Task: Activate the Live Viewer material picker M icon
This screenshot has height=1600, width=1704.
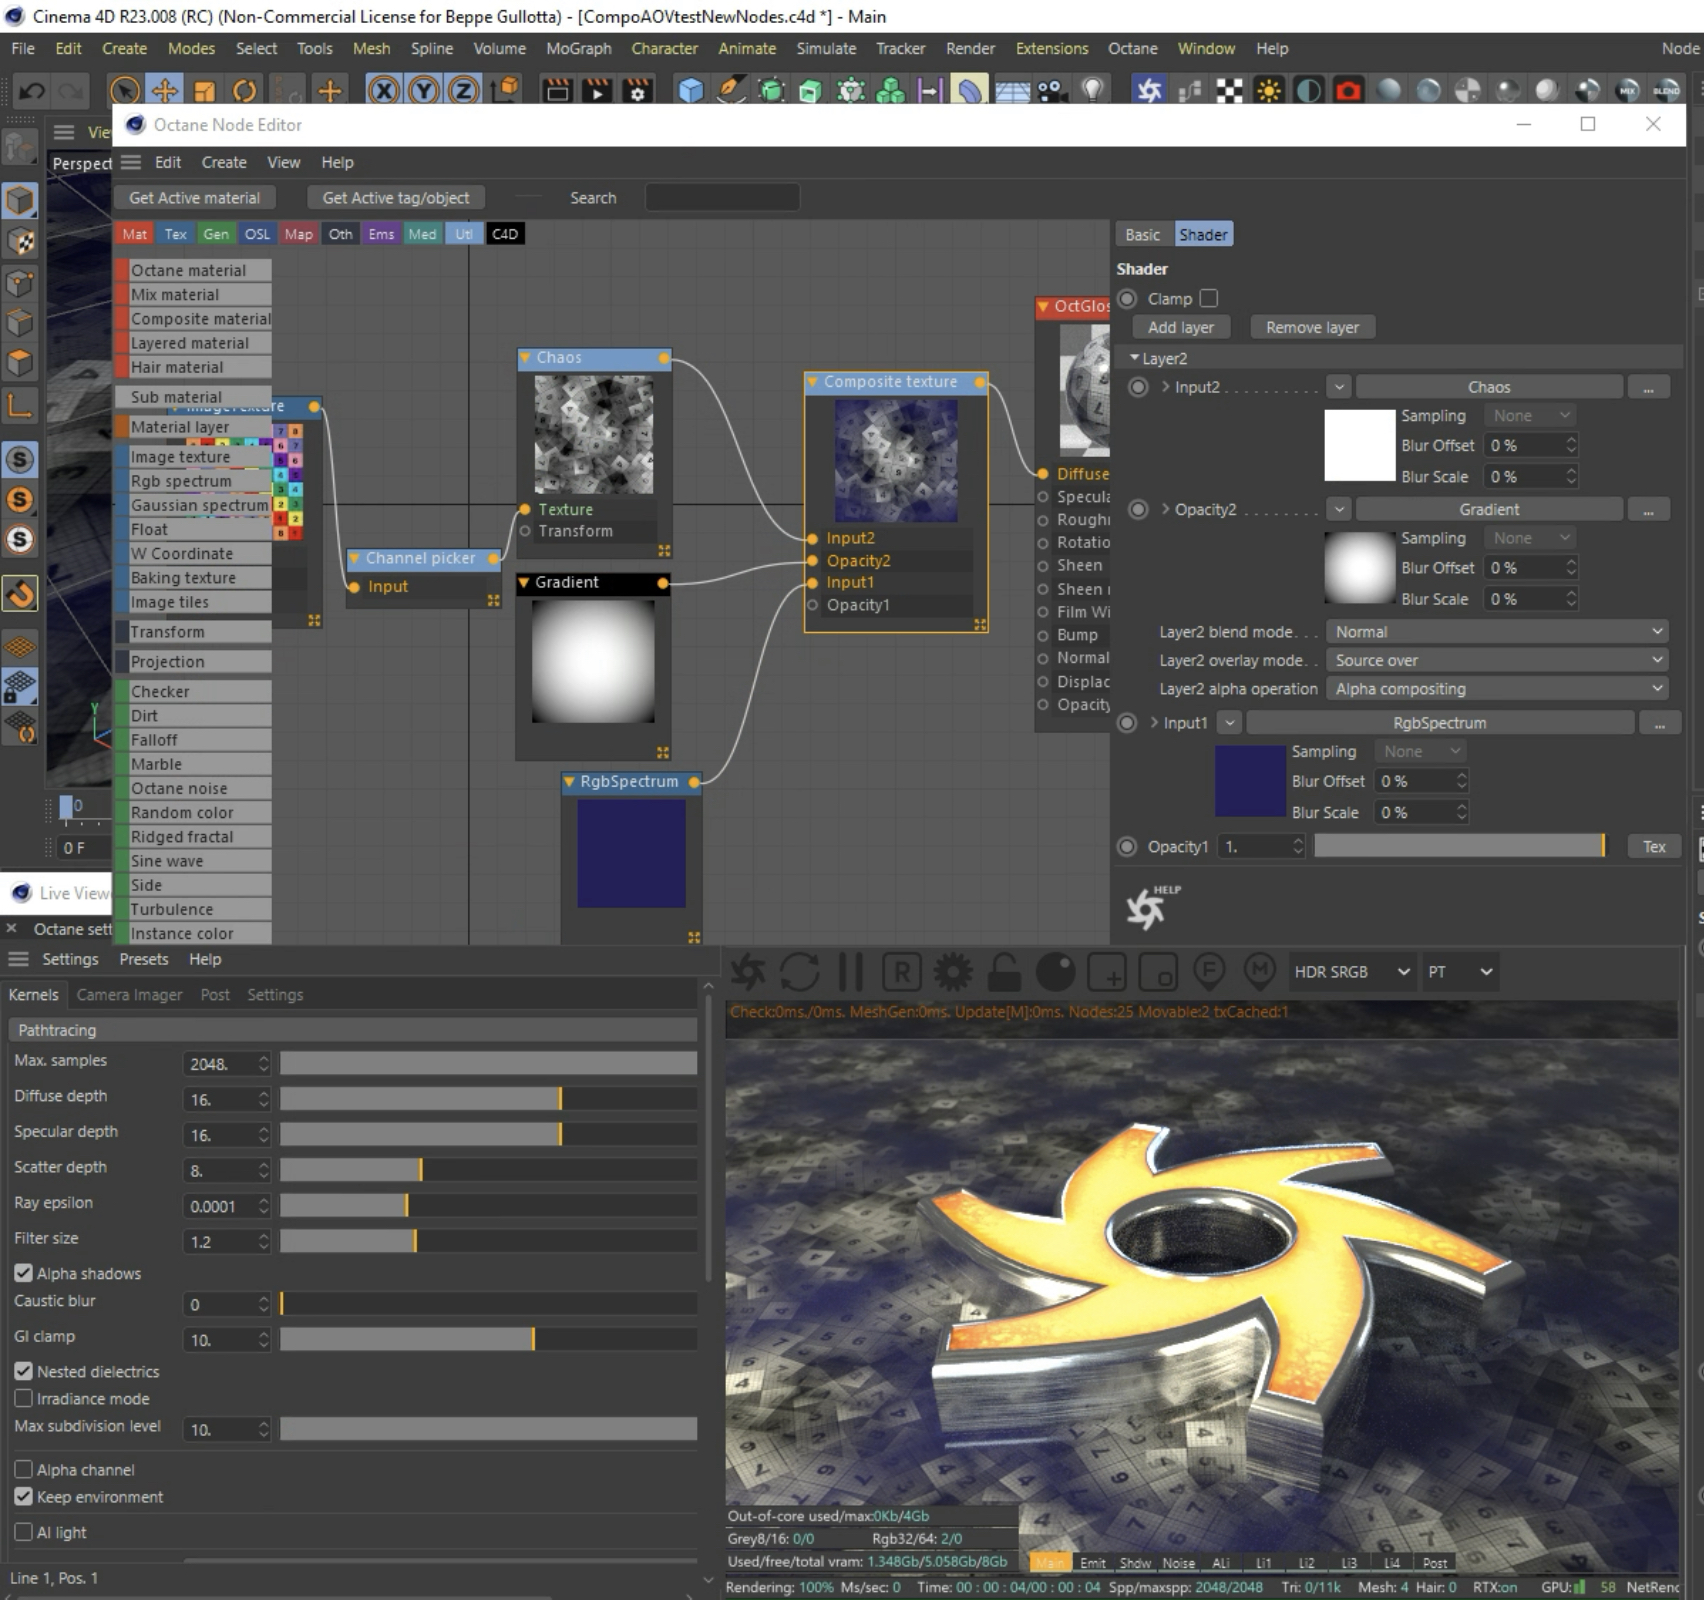Action: pyautogui.click(x=1260, y=970)
